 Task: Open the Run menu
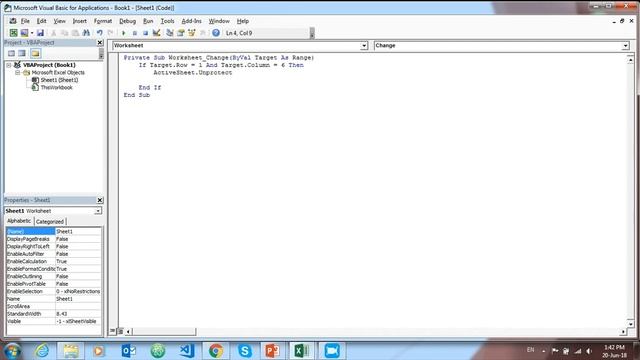(148, 21)
